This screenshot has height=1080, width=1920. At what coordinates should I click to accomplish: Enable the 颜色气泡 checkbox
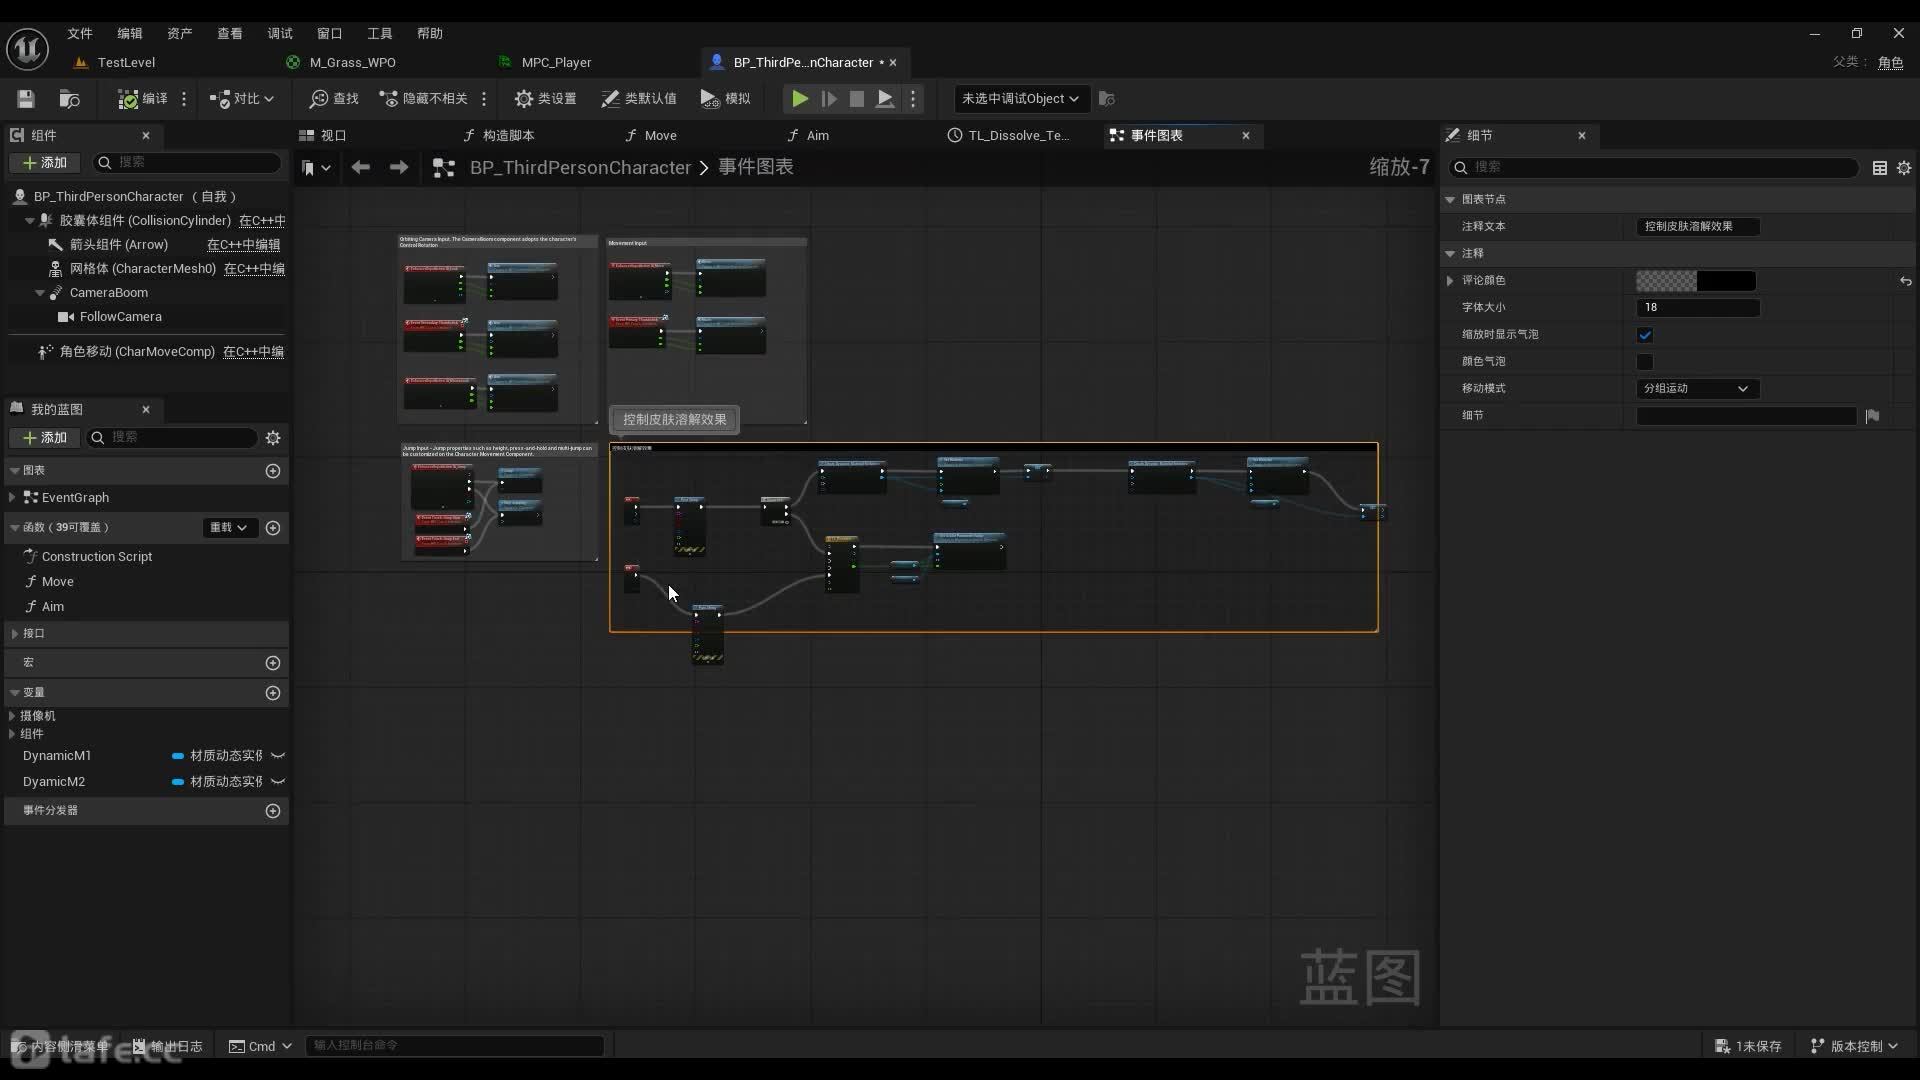pyautogui.click(x=1645, y=362)
